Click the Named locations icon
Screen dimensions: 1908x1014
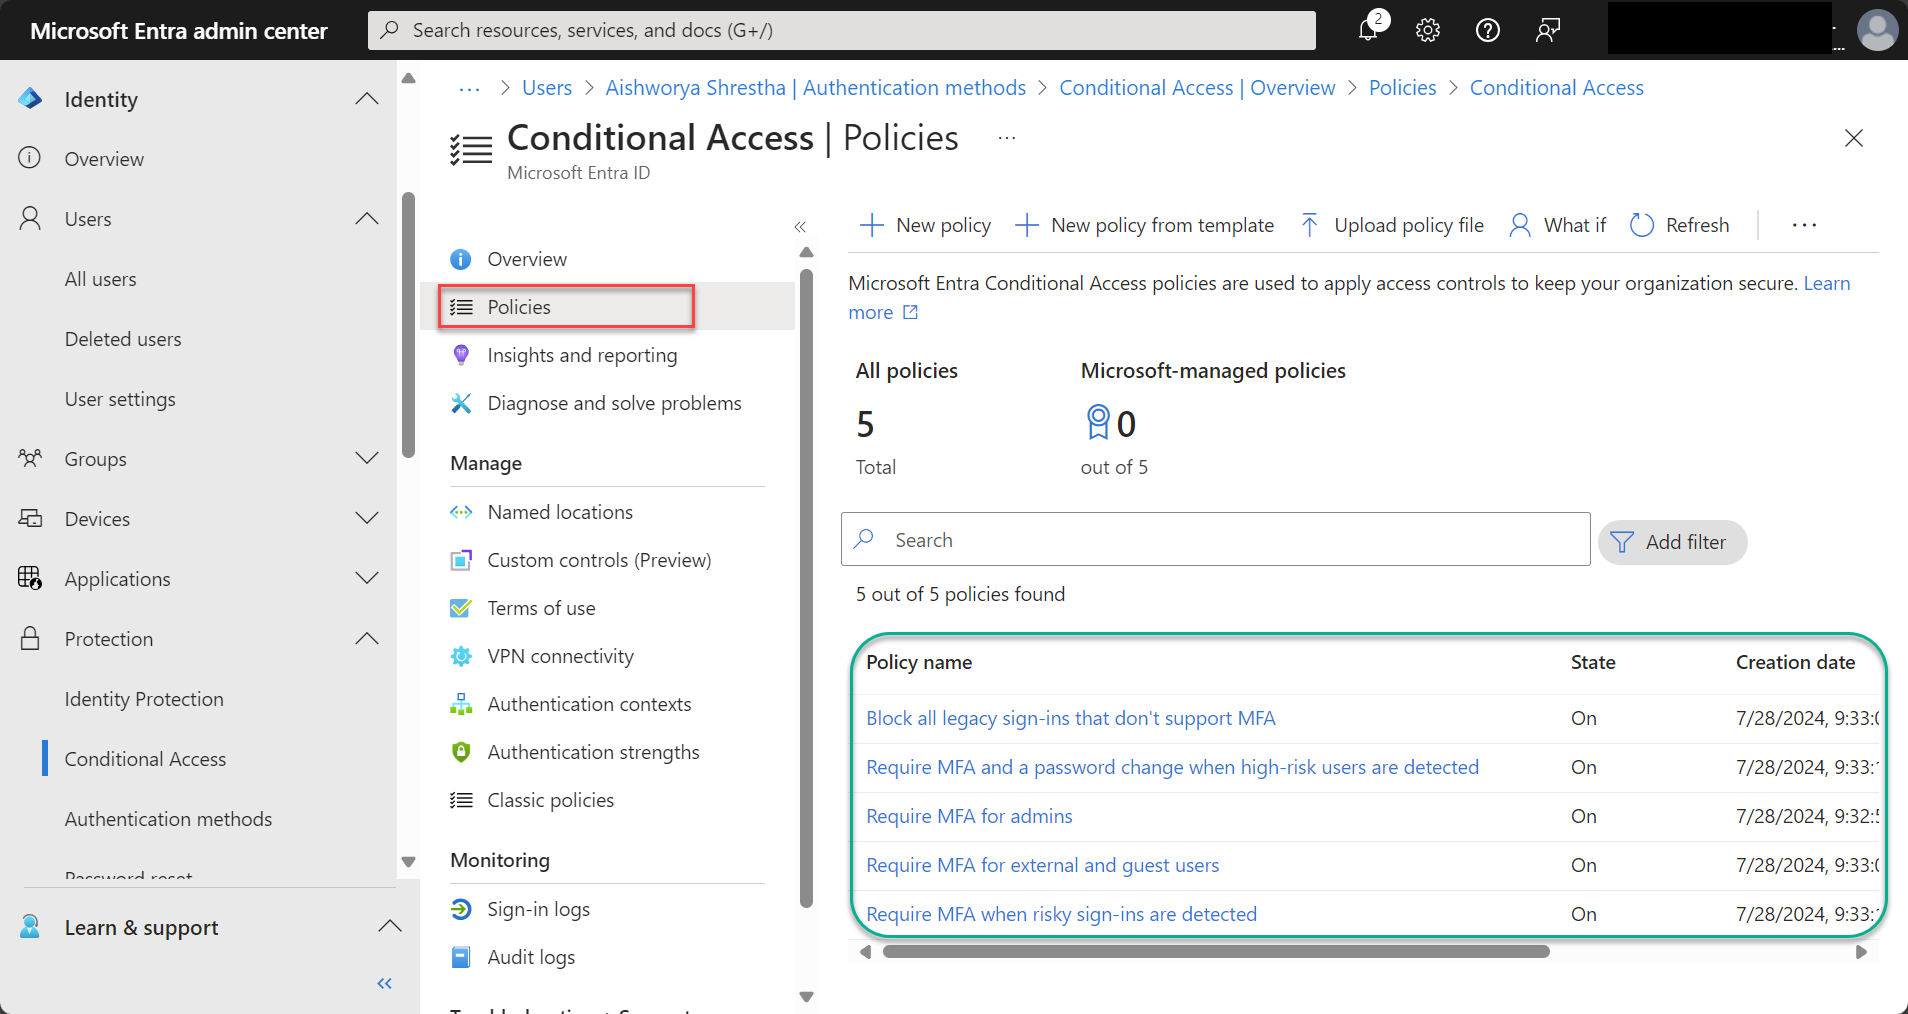click(461, 512)
